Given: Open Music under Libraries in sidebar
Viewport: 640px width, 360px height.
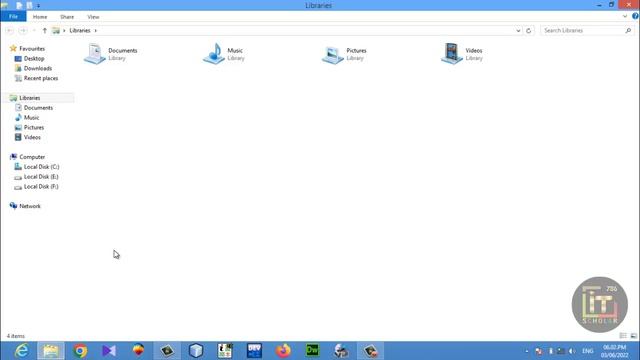Looking at the screenshot, I should (x=31, y=118).
